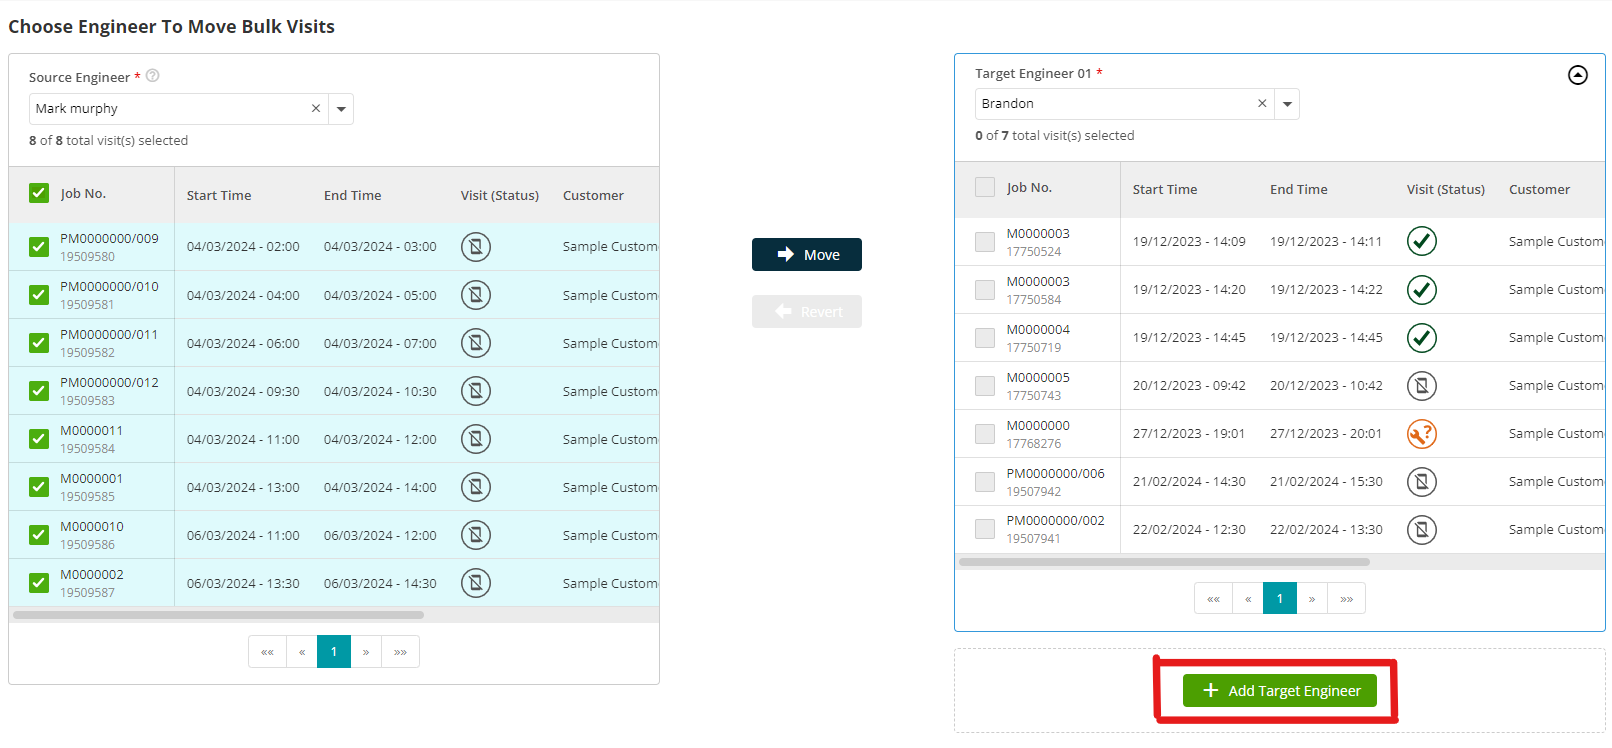
Task: Check the box for job M0000005
Action: point(985,385)
